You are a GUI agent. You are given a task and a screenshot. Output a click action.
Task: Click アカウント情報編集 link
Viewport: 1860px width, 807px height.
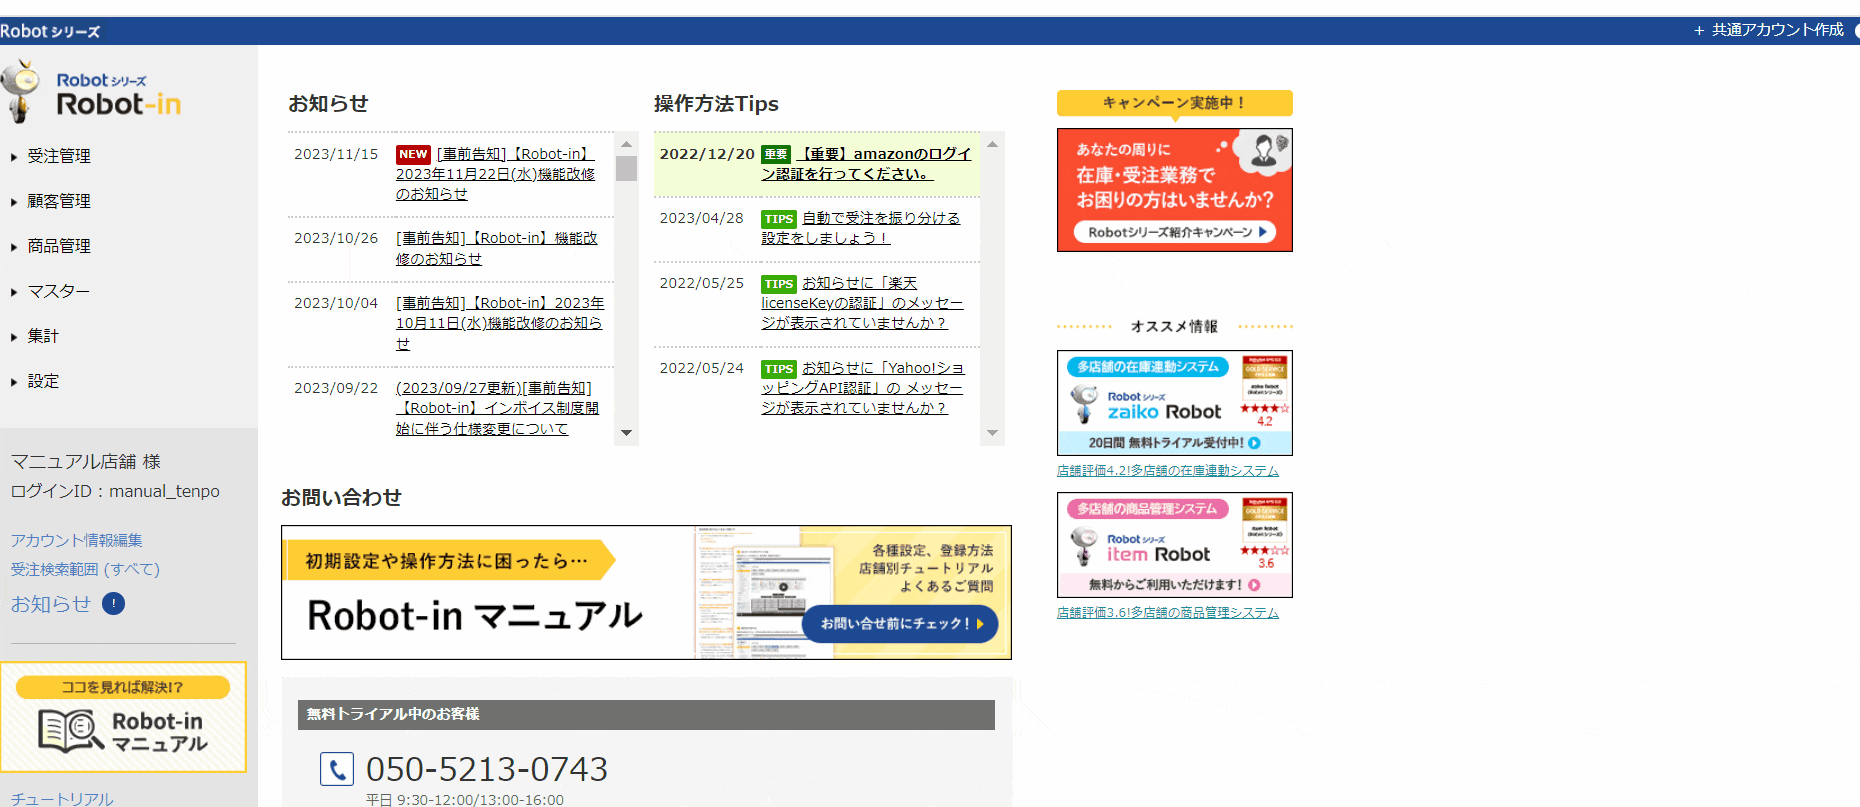point(76,540)
